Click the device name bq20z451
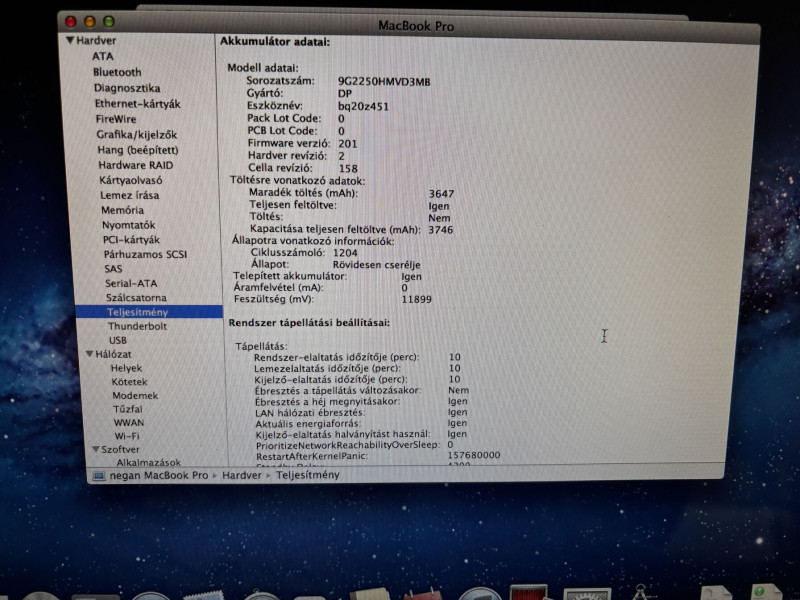The height and width of the screenshot is (600, 800). point(363,107)
